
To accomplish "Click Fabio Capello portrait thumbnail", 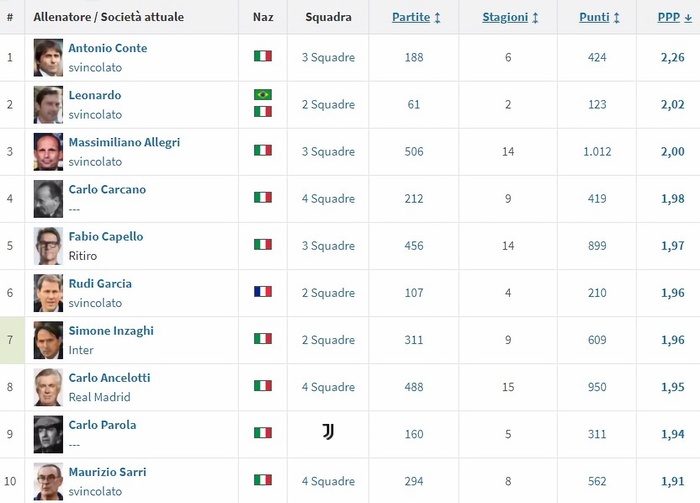I will [48, 246].
